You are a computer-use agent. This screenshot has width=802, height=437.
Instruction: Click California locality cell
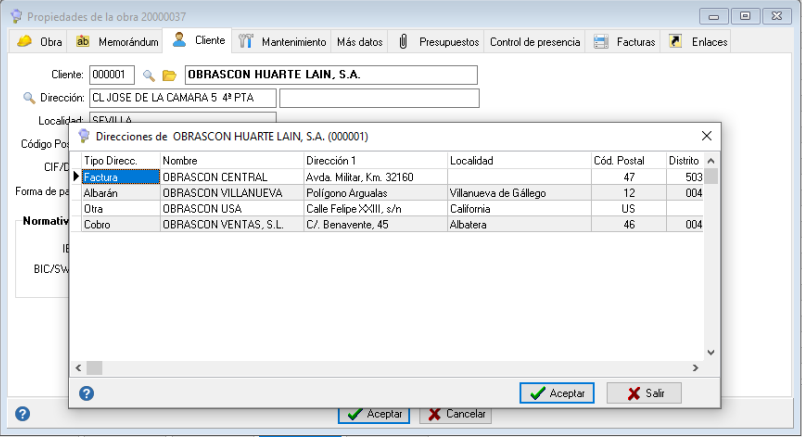tap(519, 209)
